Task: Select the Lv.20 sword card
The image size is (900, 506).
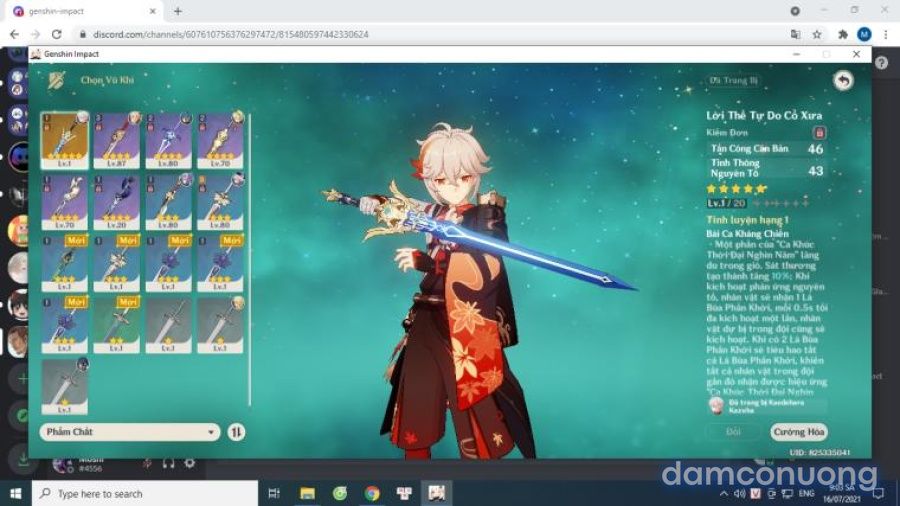Action: pos(117,203)
